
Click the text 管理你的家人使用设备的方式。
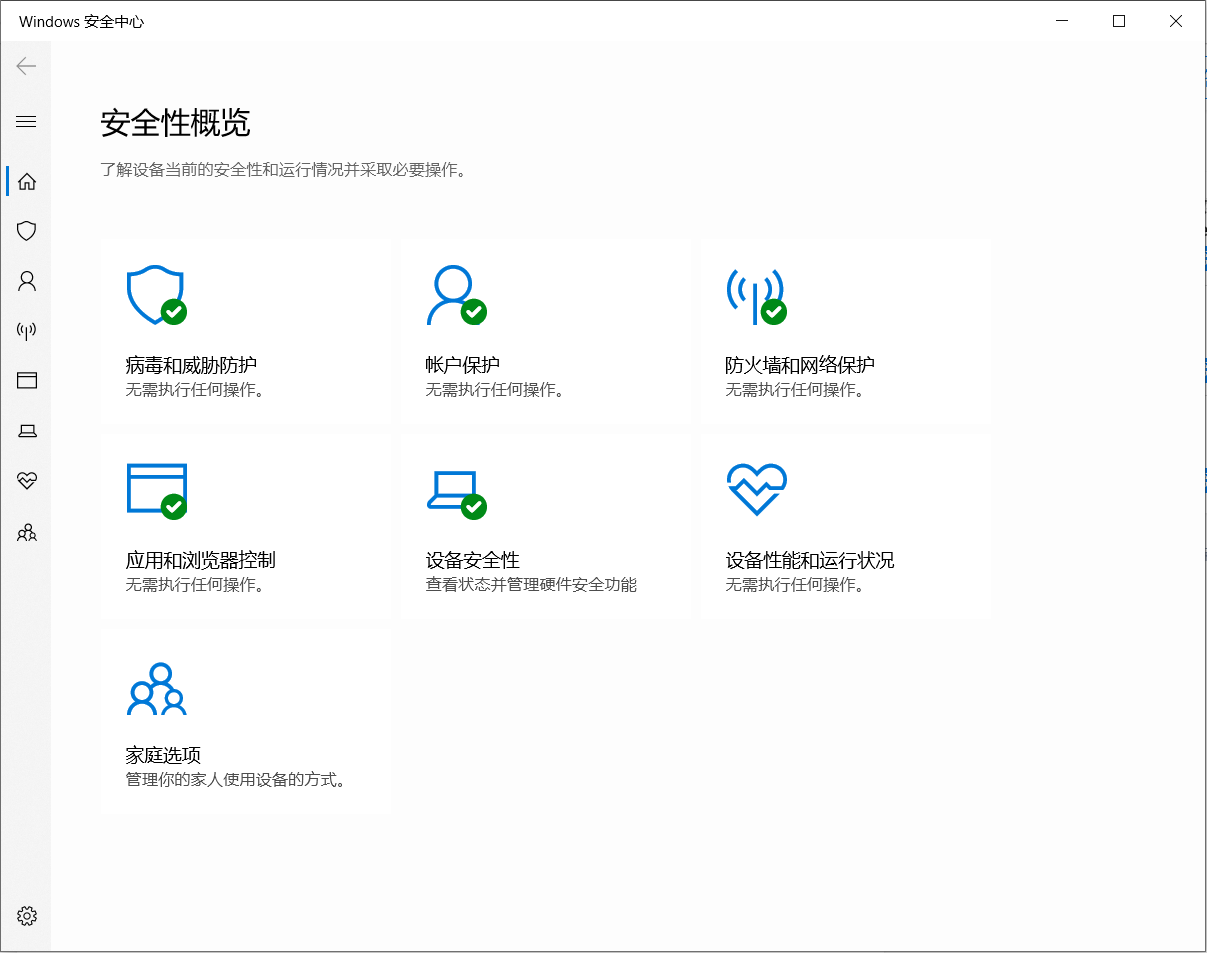(235, 780)
